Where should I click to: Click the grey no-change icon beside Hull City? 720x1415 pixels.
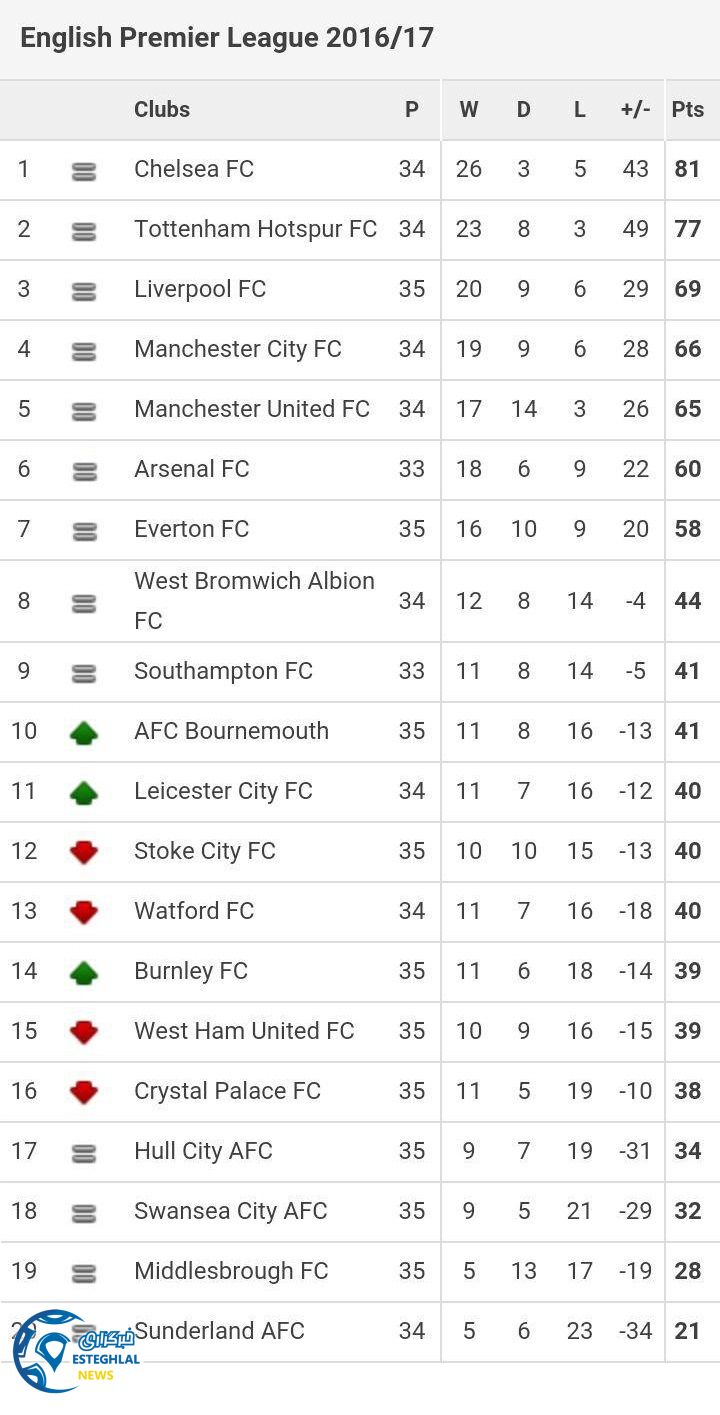pos(84,1153)
